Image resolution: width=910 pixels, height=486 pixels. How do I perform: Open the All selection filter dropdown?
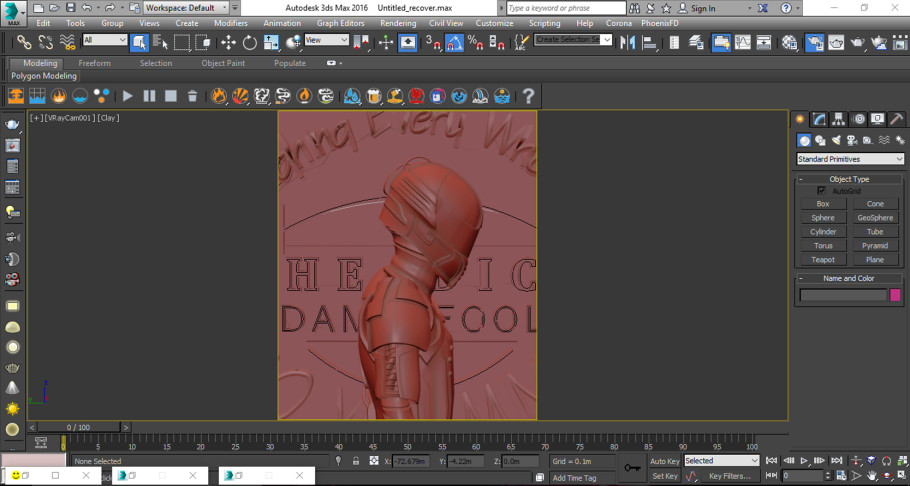[105, 39]
